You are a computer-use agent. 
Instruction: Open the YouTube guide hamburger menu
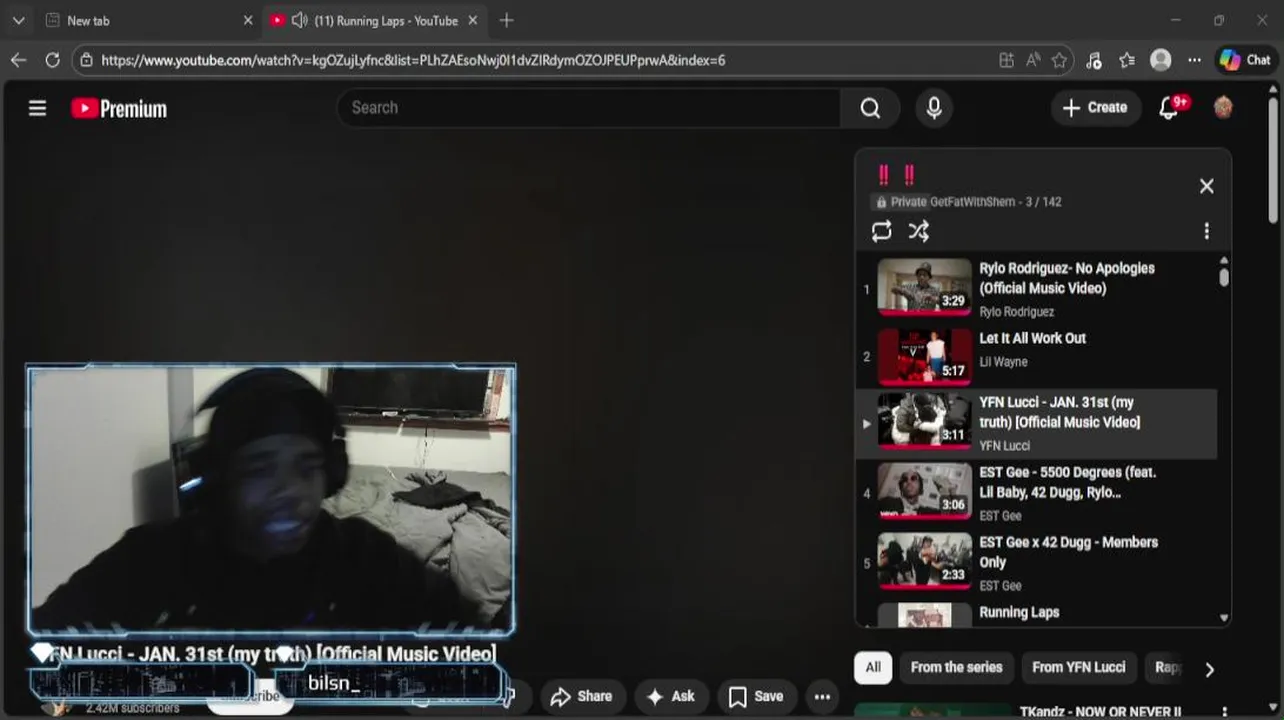click(37, 108)
